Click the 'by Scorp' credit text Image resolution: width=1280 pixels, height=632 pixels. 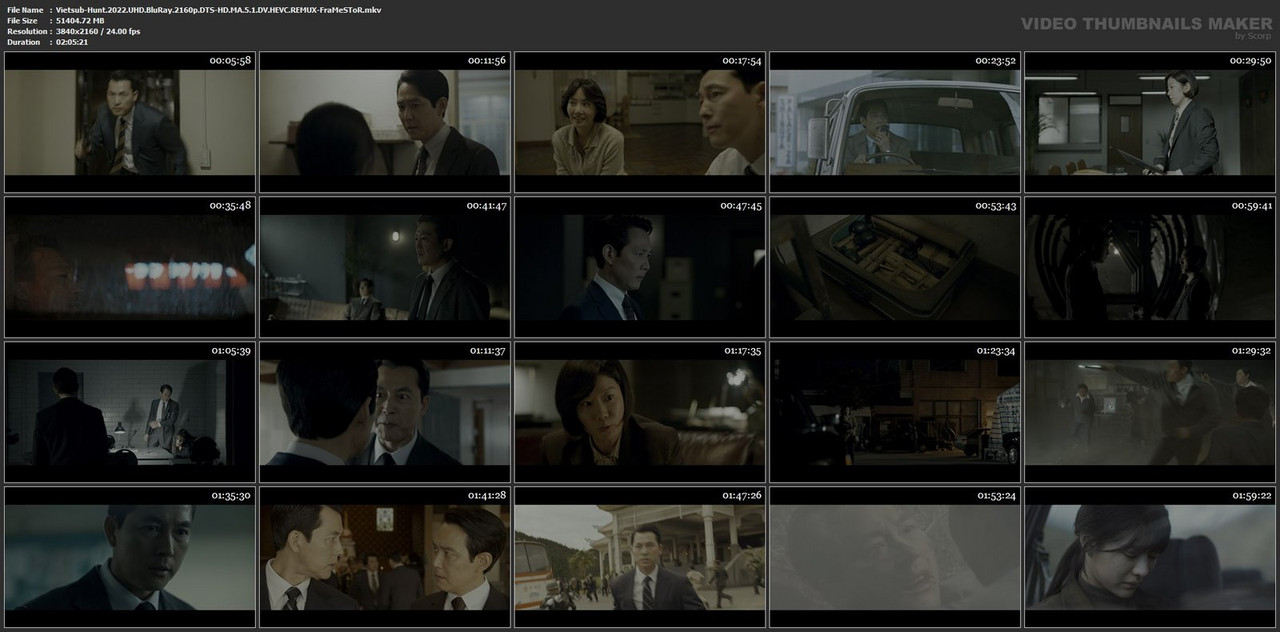pos(1253,36)
